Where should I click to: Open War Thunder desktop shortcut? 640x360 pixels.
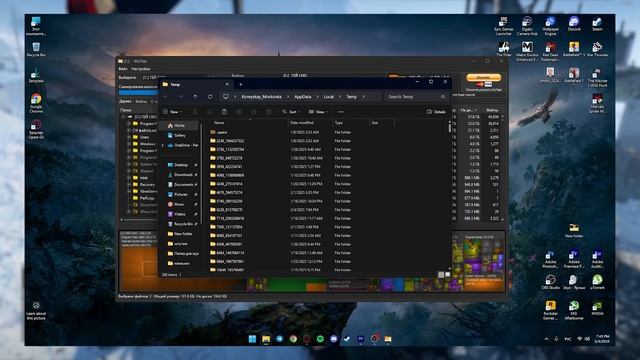pos(597,49)
